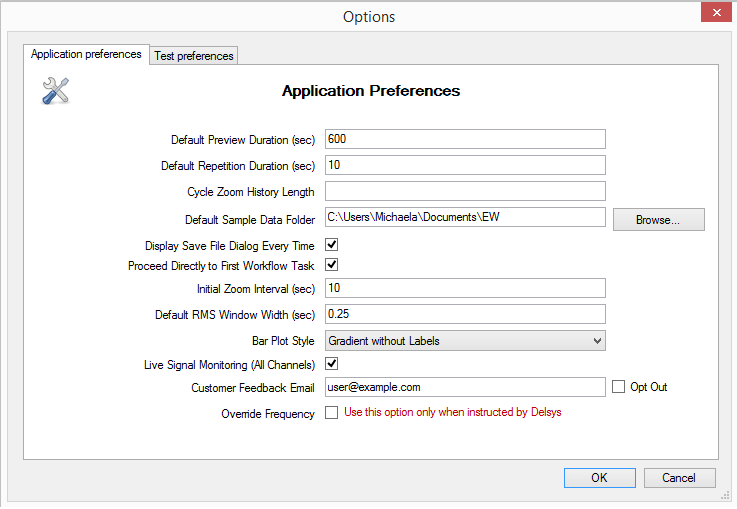Viewport: 737px width, 509px height.
Task: Check the Override Frequency box
Action: (331, 413)
